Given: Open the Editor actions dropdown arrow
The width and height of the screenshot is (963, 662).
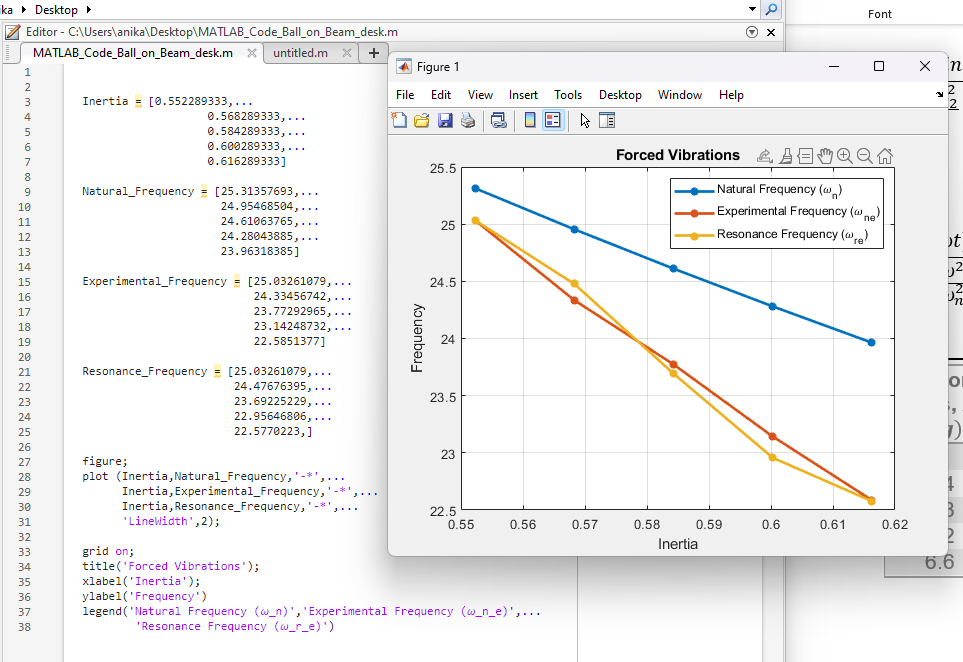Looking at the screenshot, I should 752,32.
